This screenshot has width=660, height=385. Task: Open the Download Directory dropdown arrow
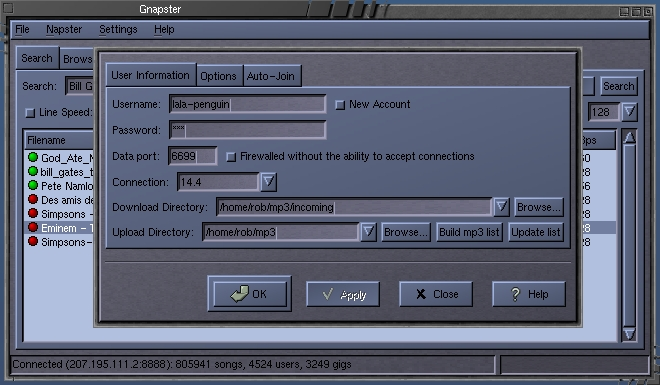[501, 207]
